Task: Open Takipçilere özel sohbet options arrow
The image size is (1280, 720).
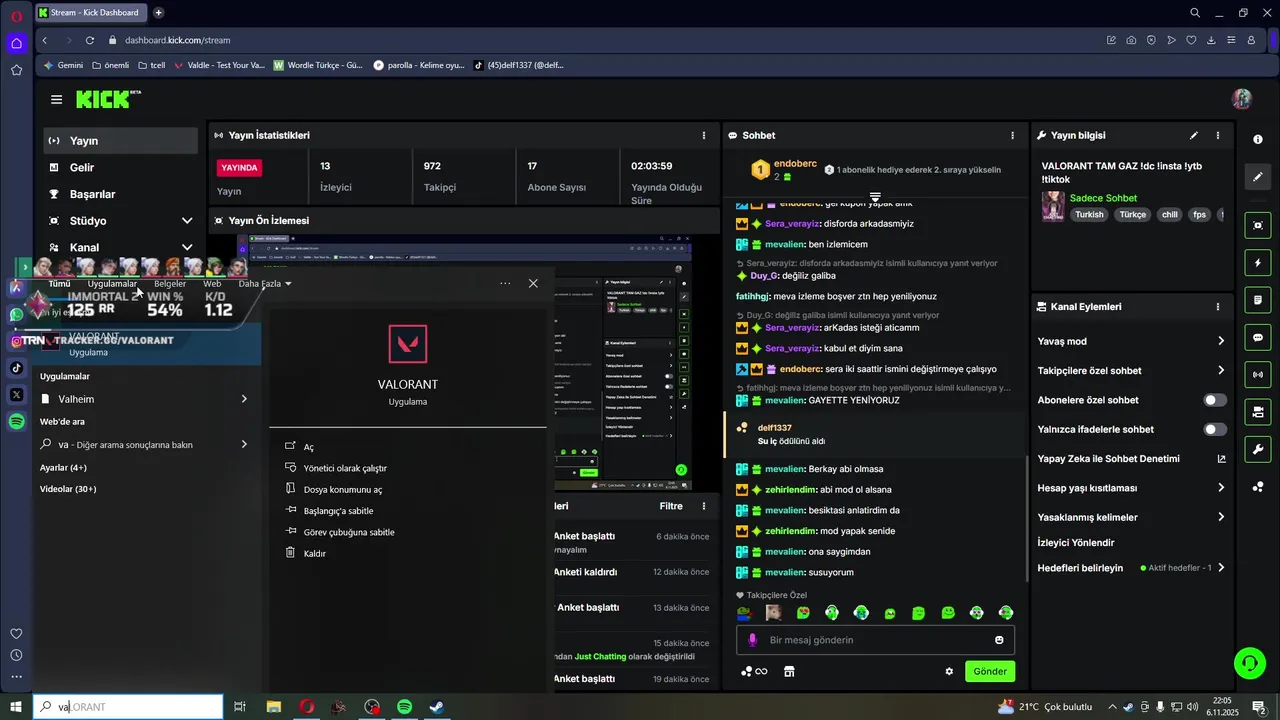Action: (1220, 370)
